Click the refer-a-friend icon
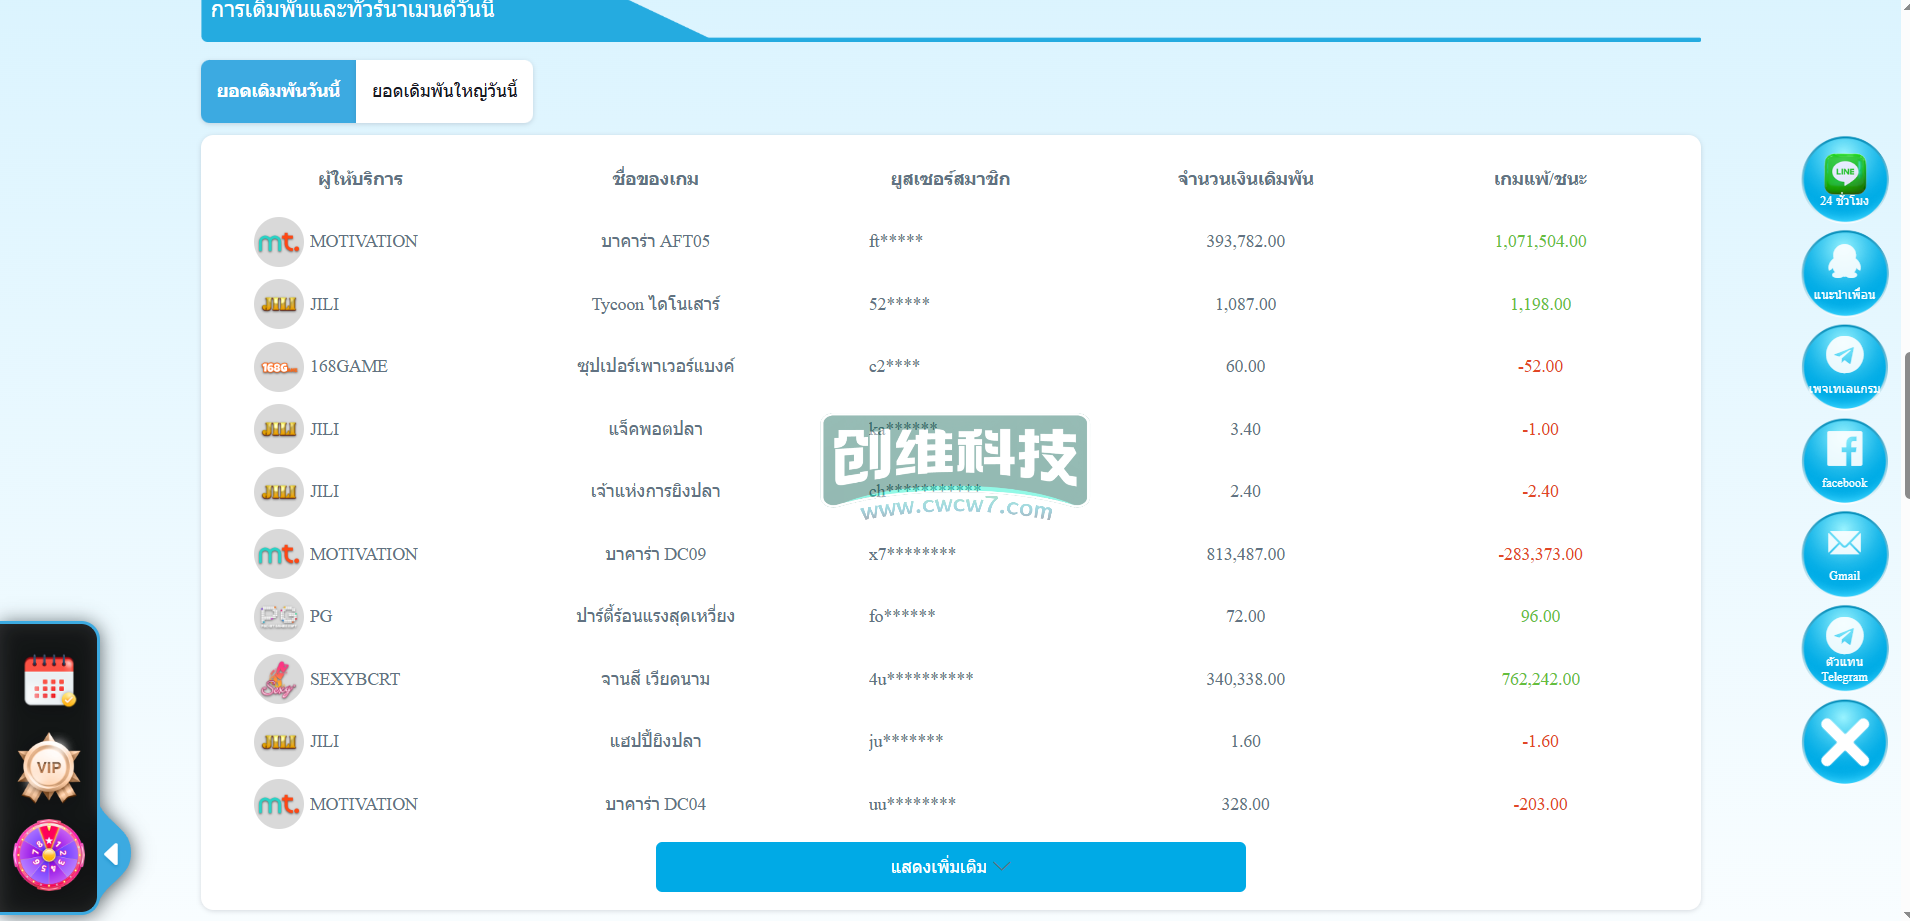Image resolution: width=1910 pixels, height=921 pixels. 1844,273
